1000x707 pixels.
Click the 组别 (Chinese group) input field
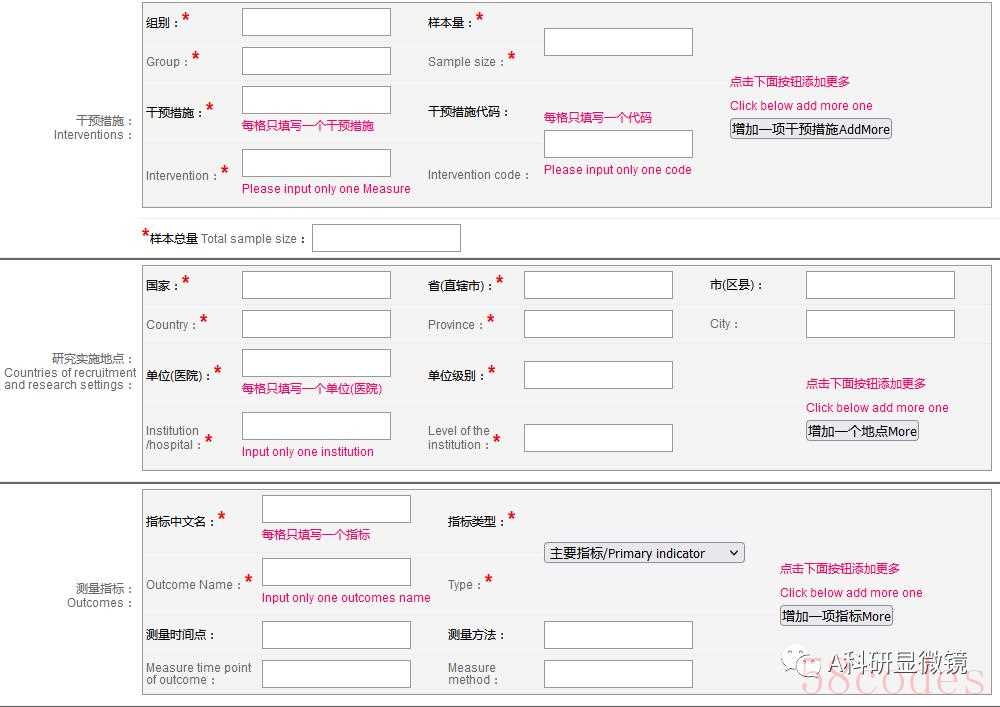[x=316, y=22]
